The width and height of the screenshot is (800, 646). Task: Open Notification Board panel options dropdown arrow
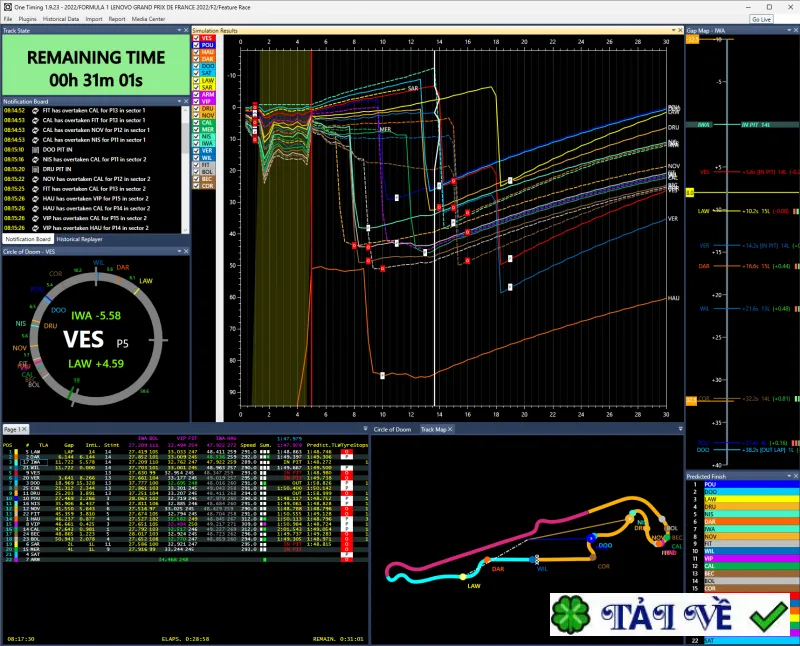179,102
